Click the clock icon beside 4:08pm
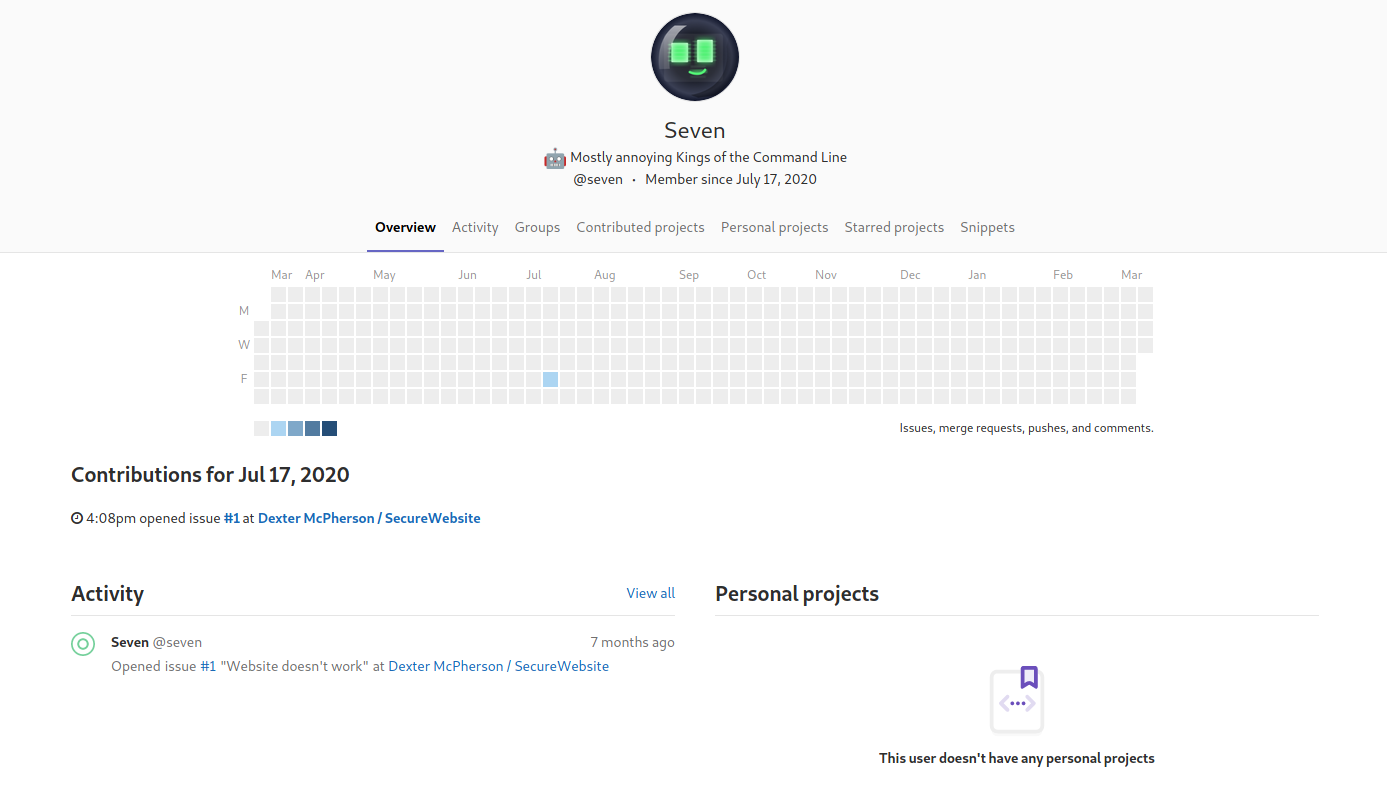The width and height of the screenshot is (1387, 787). pyautogui.click(x=77, y=518)
